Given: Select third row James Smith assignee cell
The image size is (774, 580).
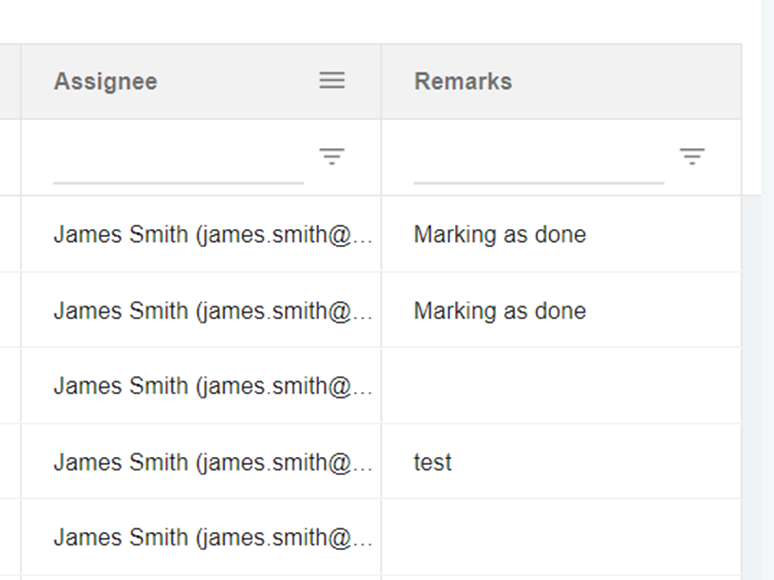Looking at the screenshot, I should [212, 386].
